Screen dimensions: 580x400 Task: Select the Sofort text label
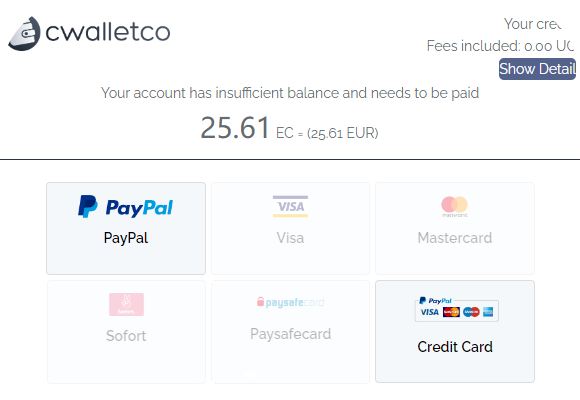point(126,336)
